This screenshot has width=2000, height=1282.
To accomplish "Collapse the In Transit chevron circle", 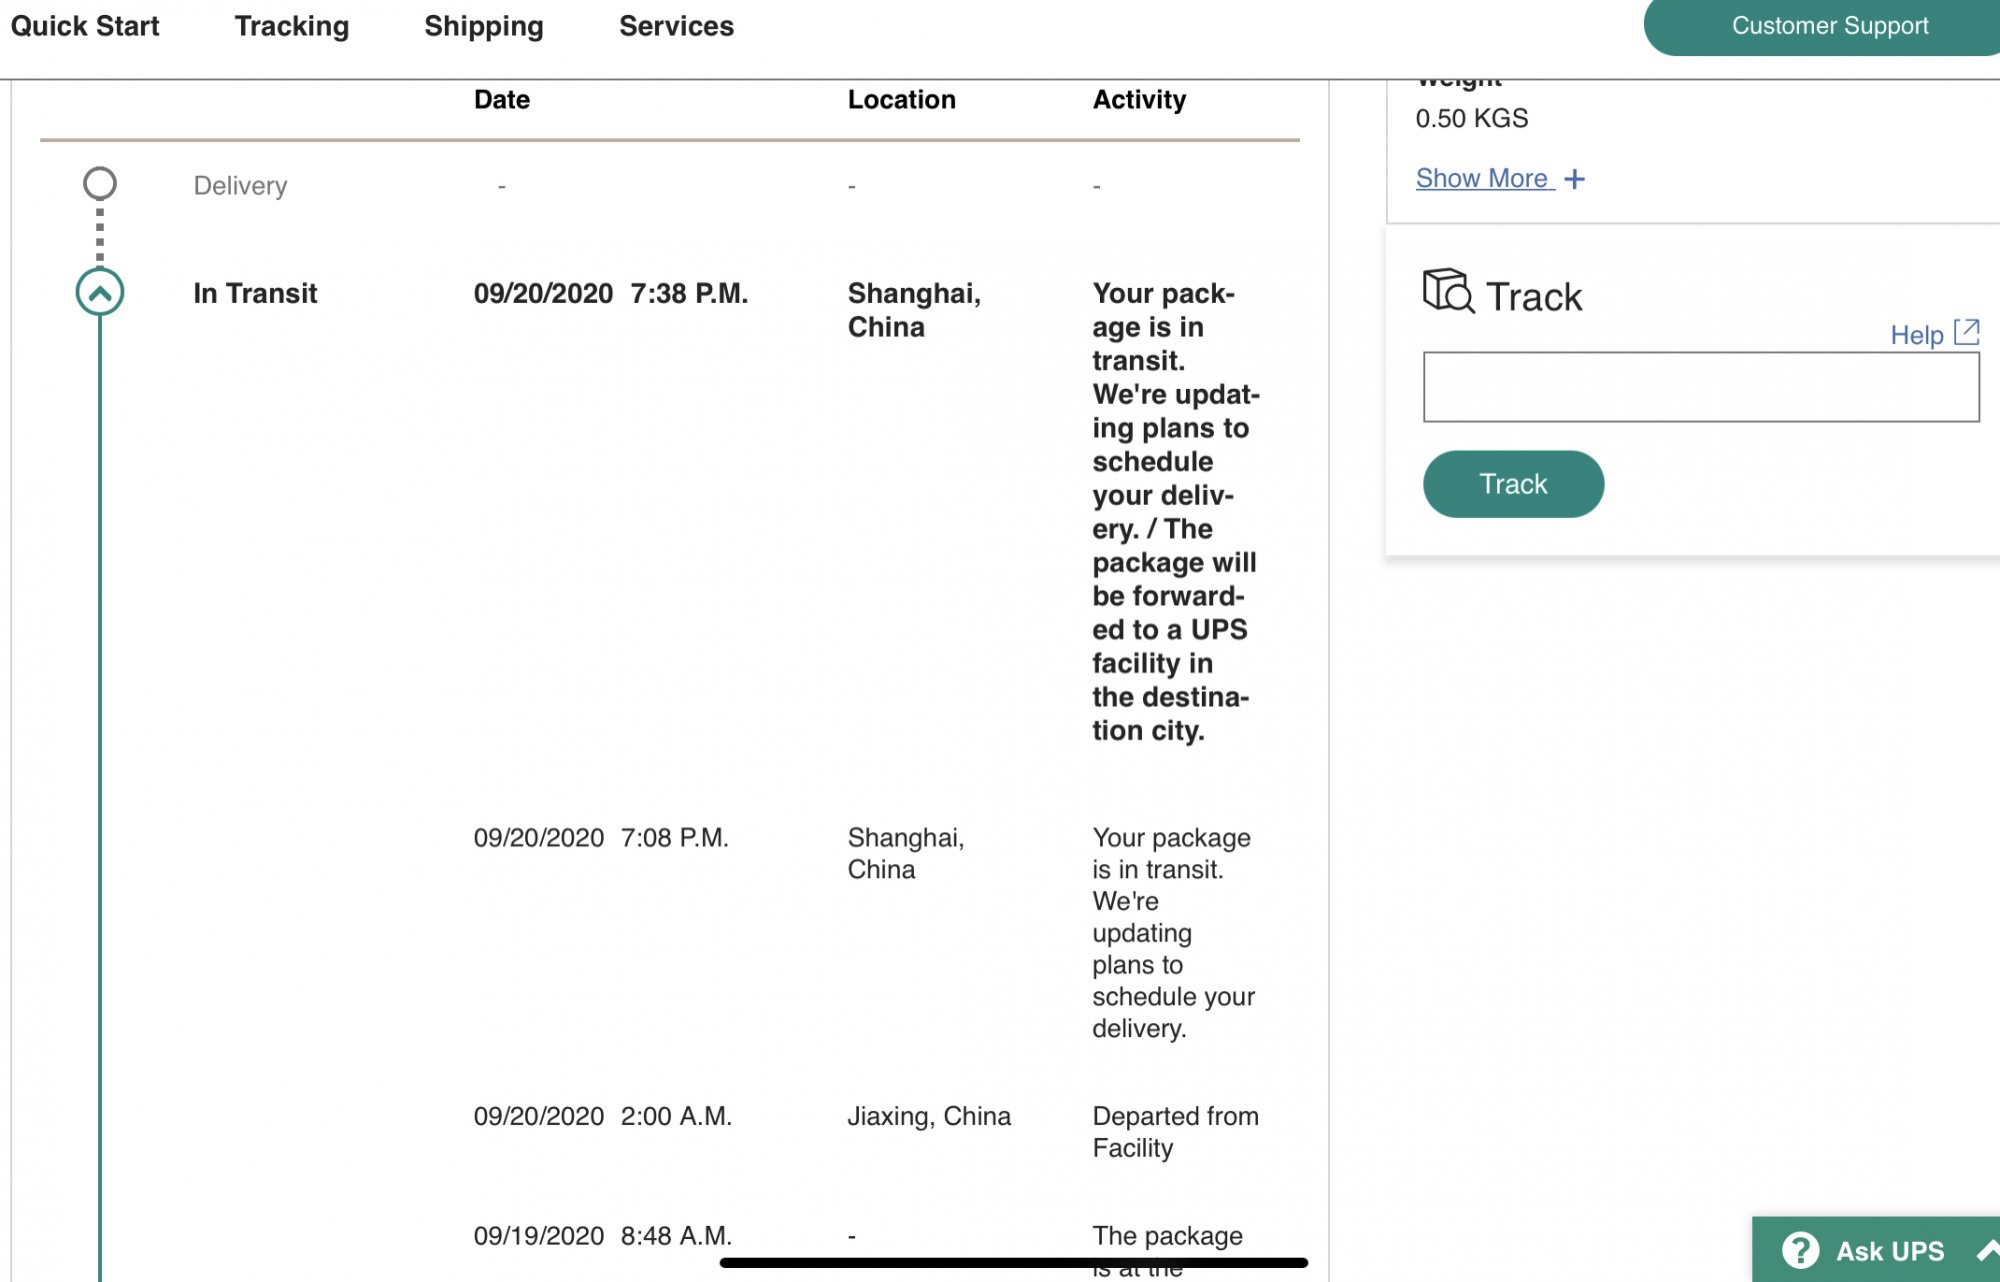I will click(100, 292).
